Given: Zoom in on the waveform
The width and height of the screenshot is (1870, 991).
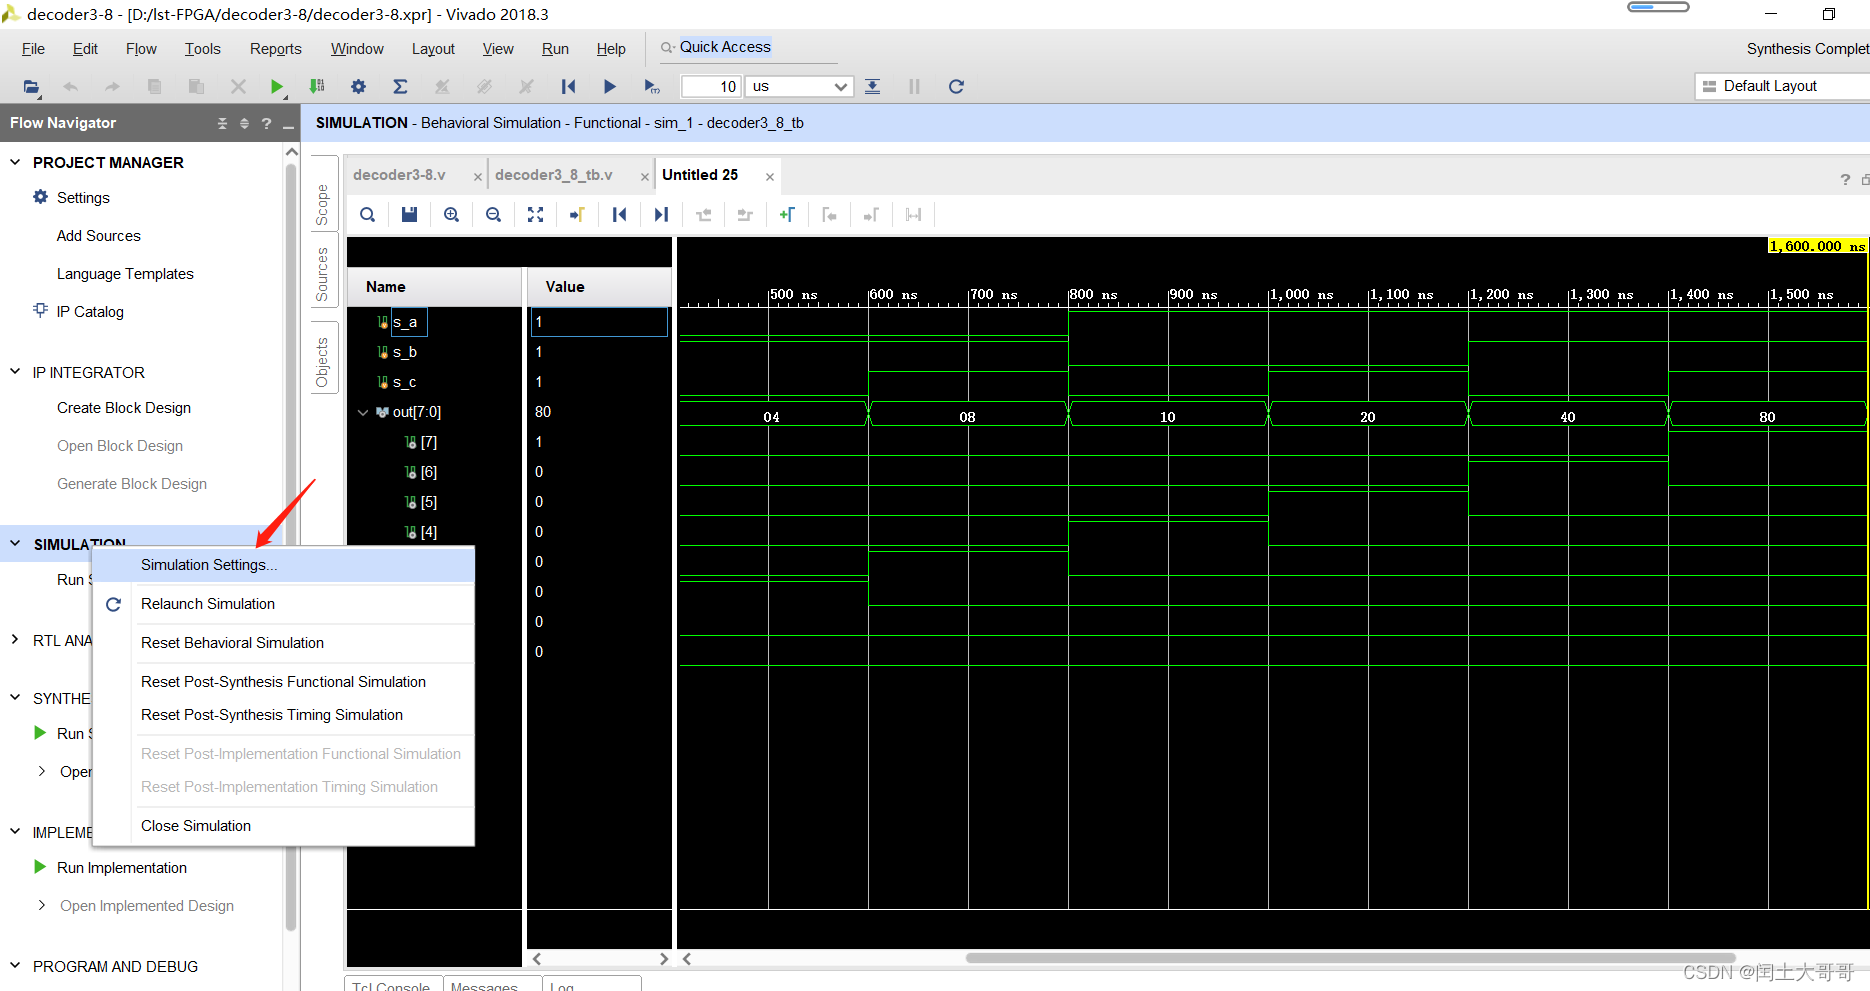Looking at the screenshot, I should [x=452, y=215].
